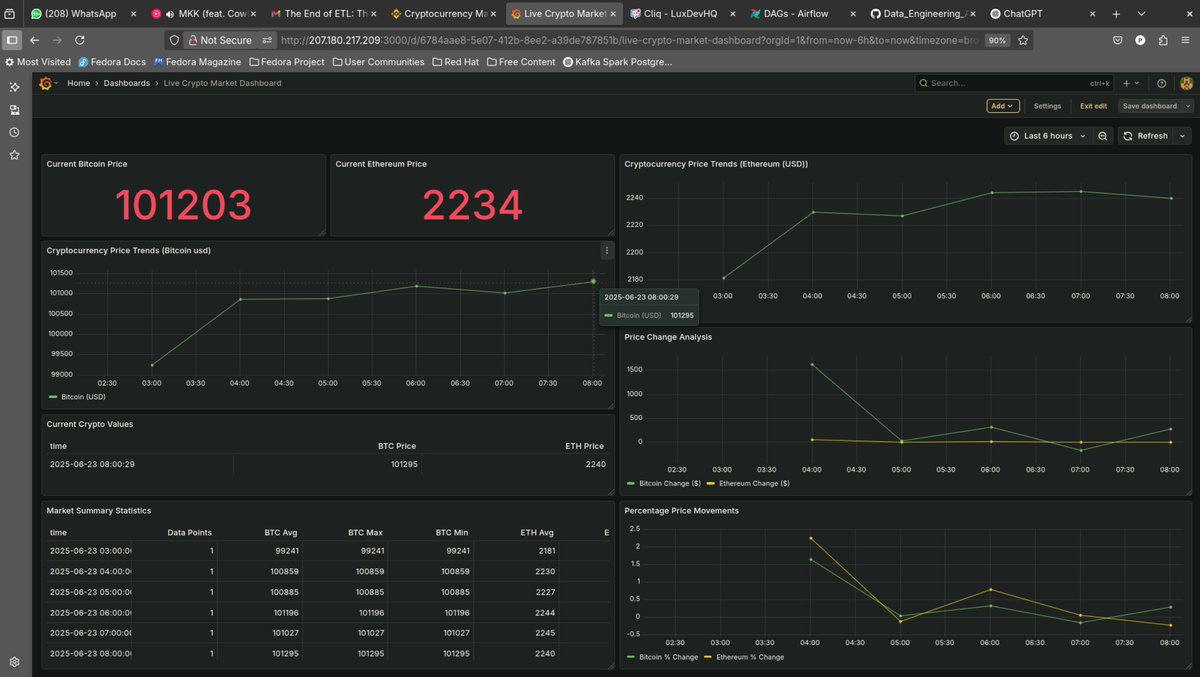This screenshot has height=677, width=1200.
Task: Select the Data Points column header
Action: tap(189, 533)
